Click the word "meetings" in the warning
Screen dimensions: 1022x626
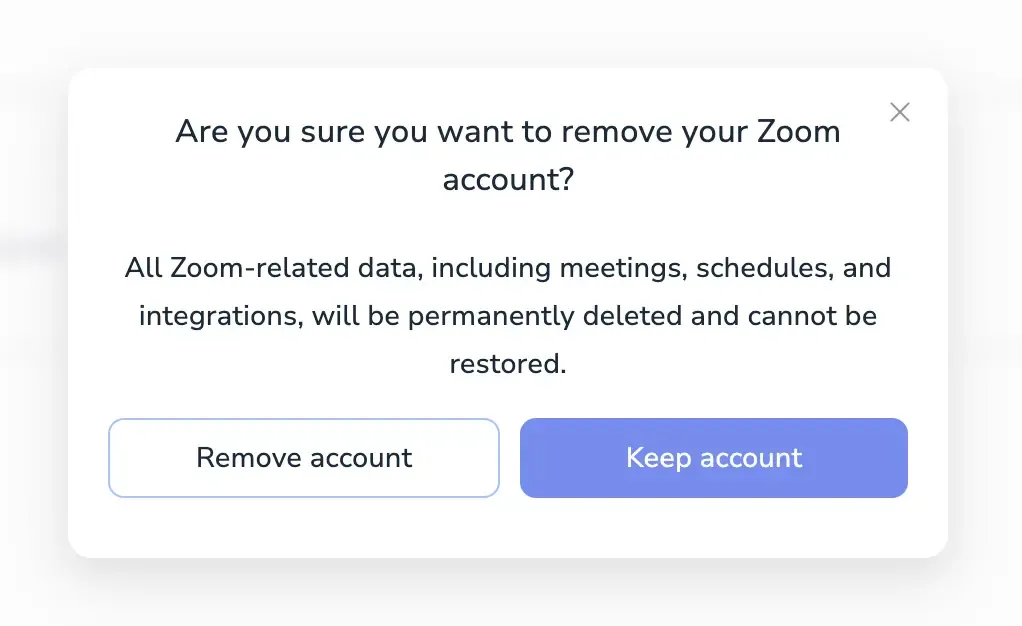click(x=620, y=269)
